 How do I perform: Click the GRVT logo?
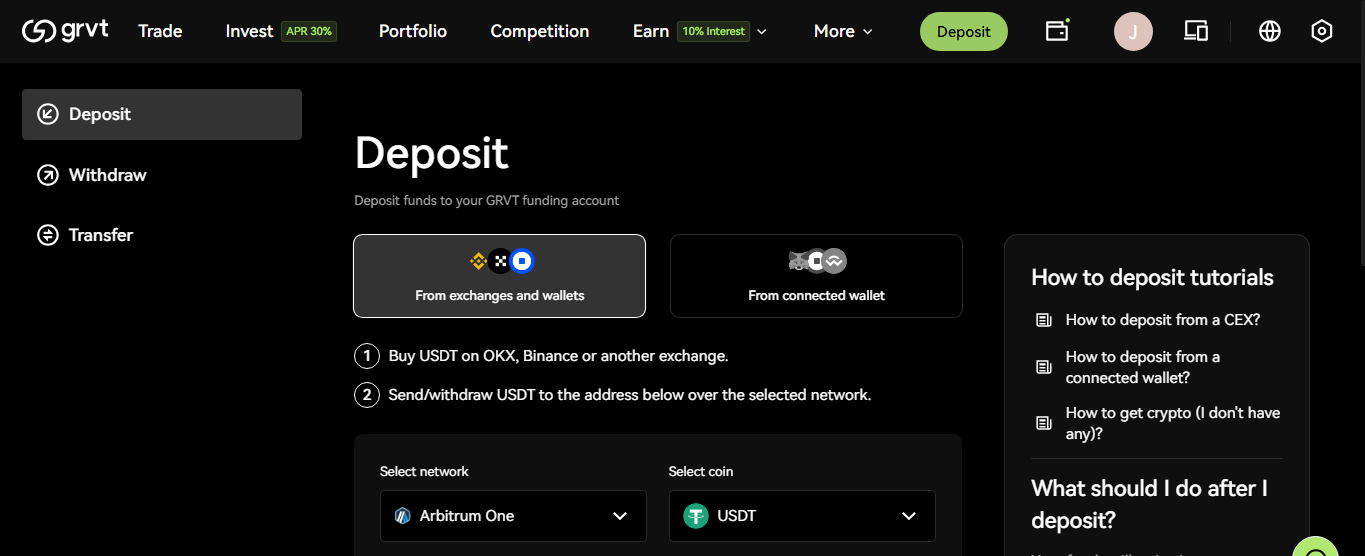tap(65, 31)
